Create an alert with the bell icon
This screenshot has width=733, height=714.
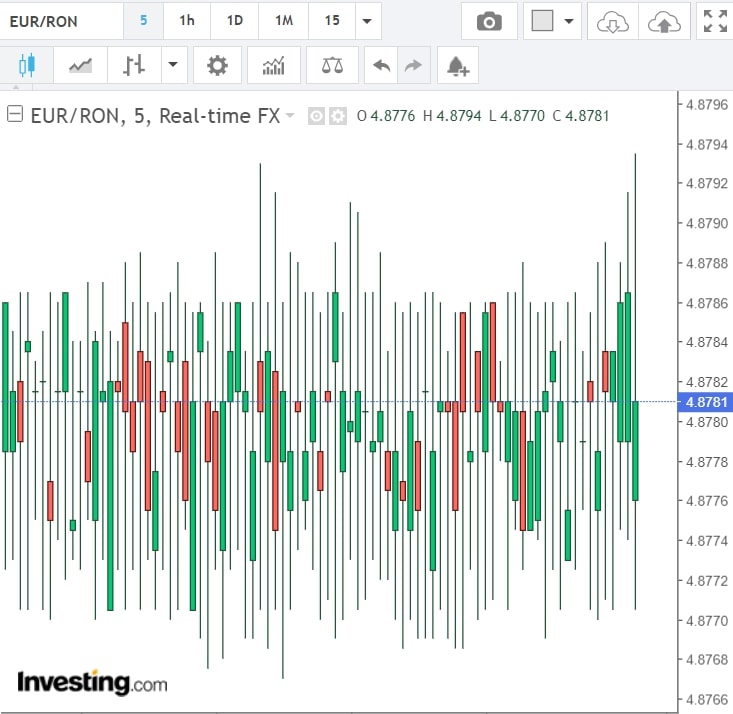pyautogui.click(x=457, y=66)
